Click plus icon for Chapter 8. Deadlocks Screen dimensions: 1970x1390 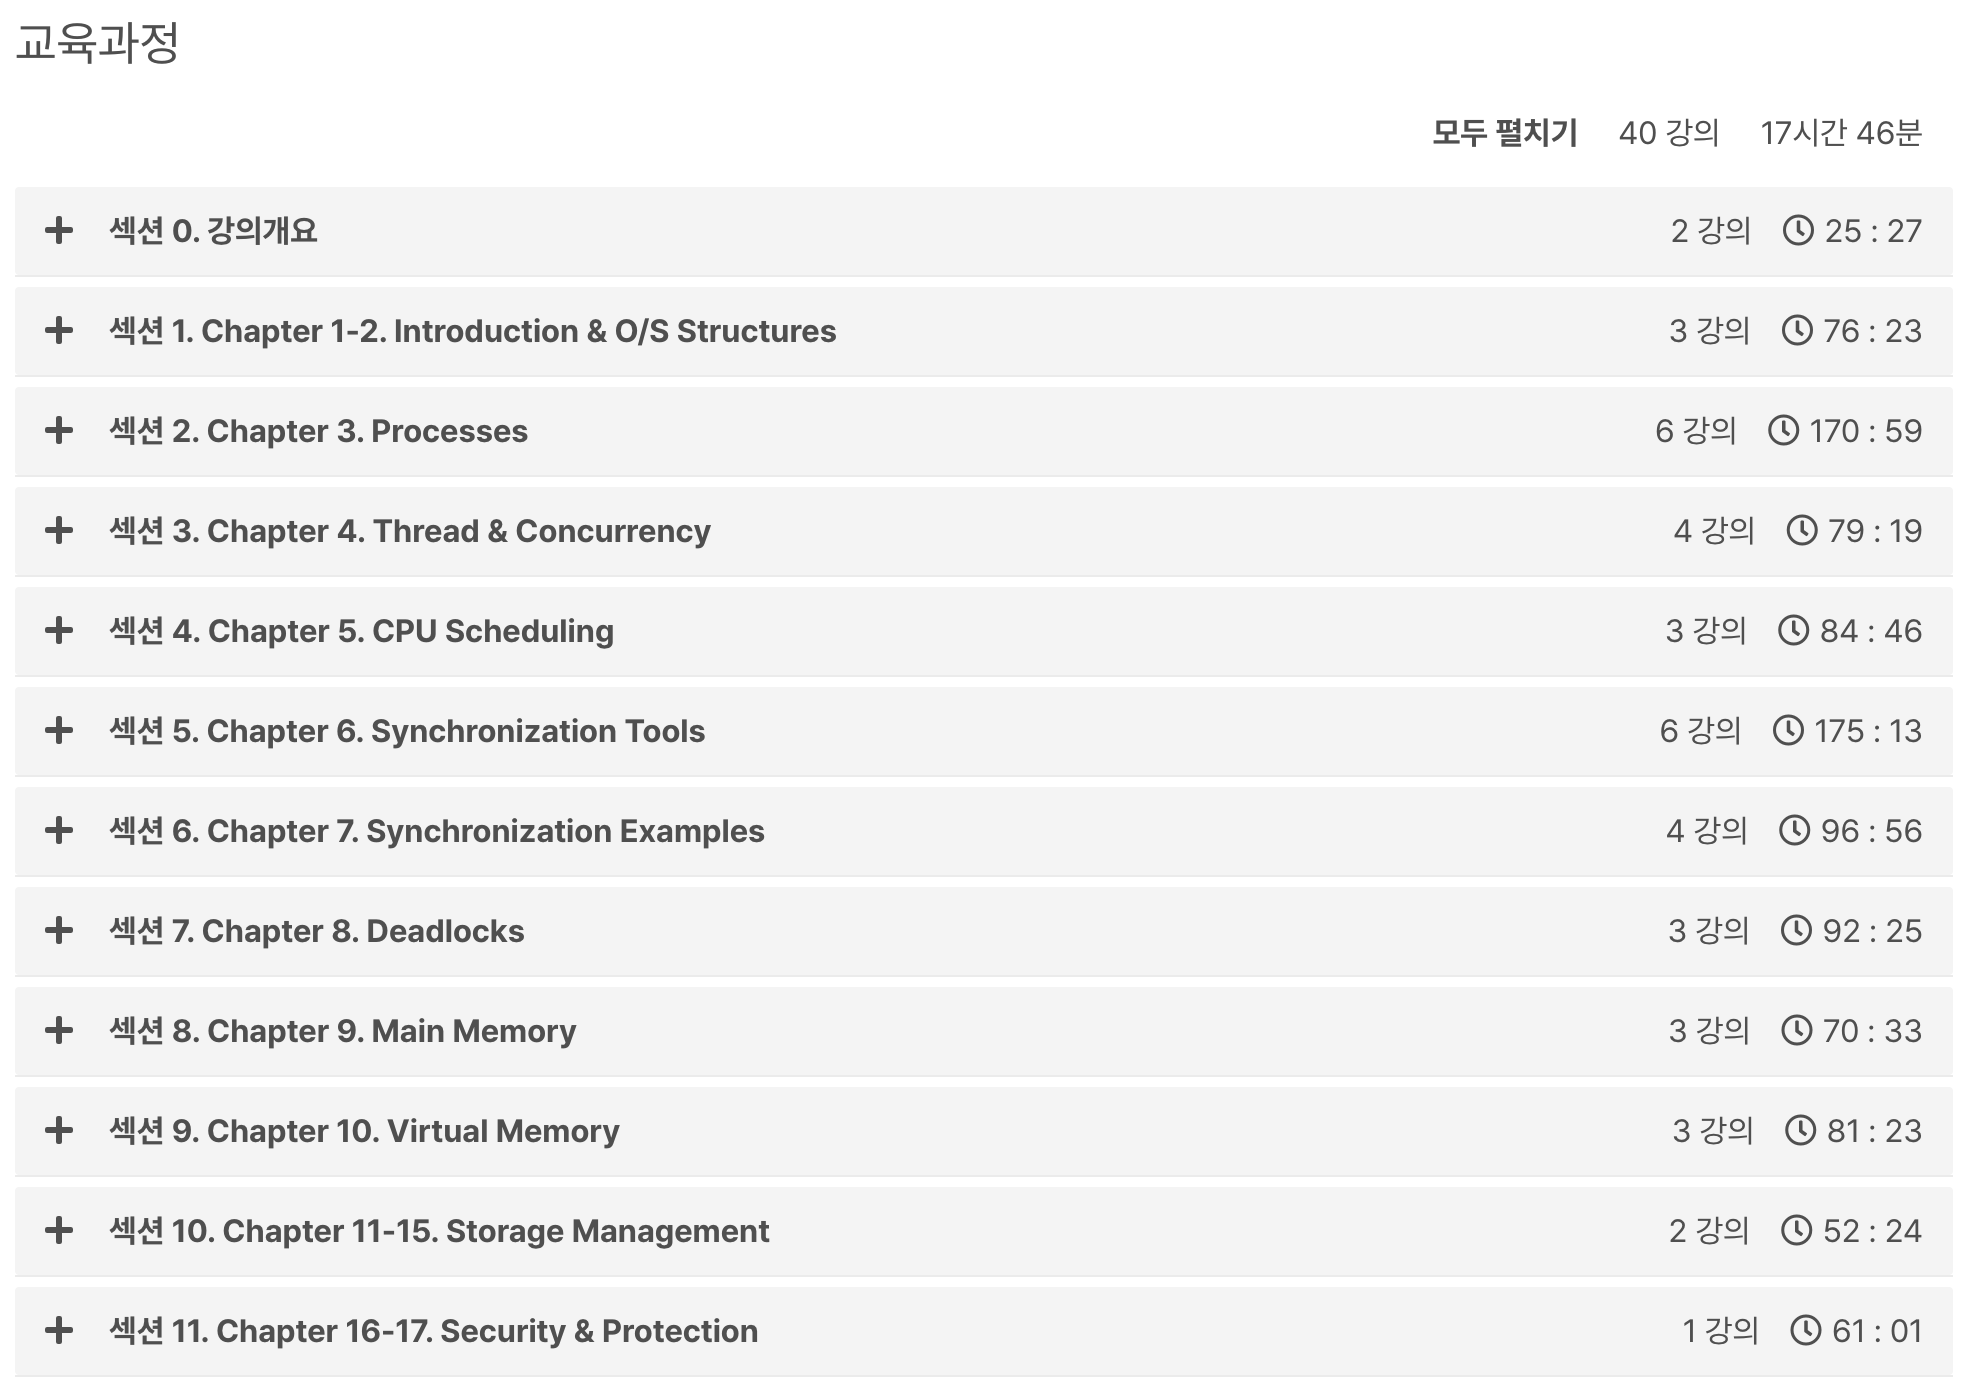click(59, 931)
